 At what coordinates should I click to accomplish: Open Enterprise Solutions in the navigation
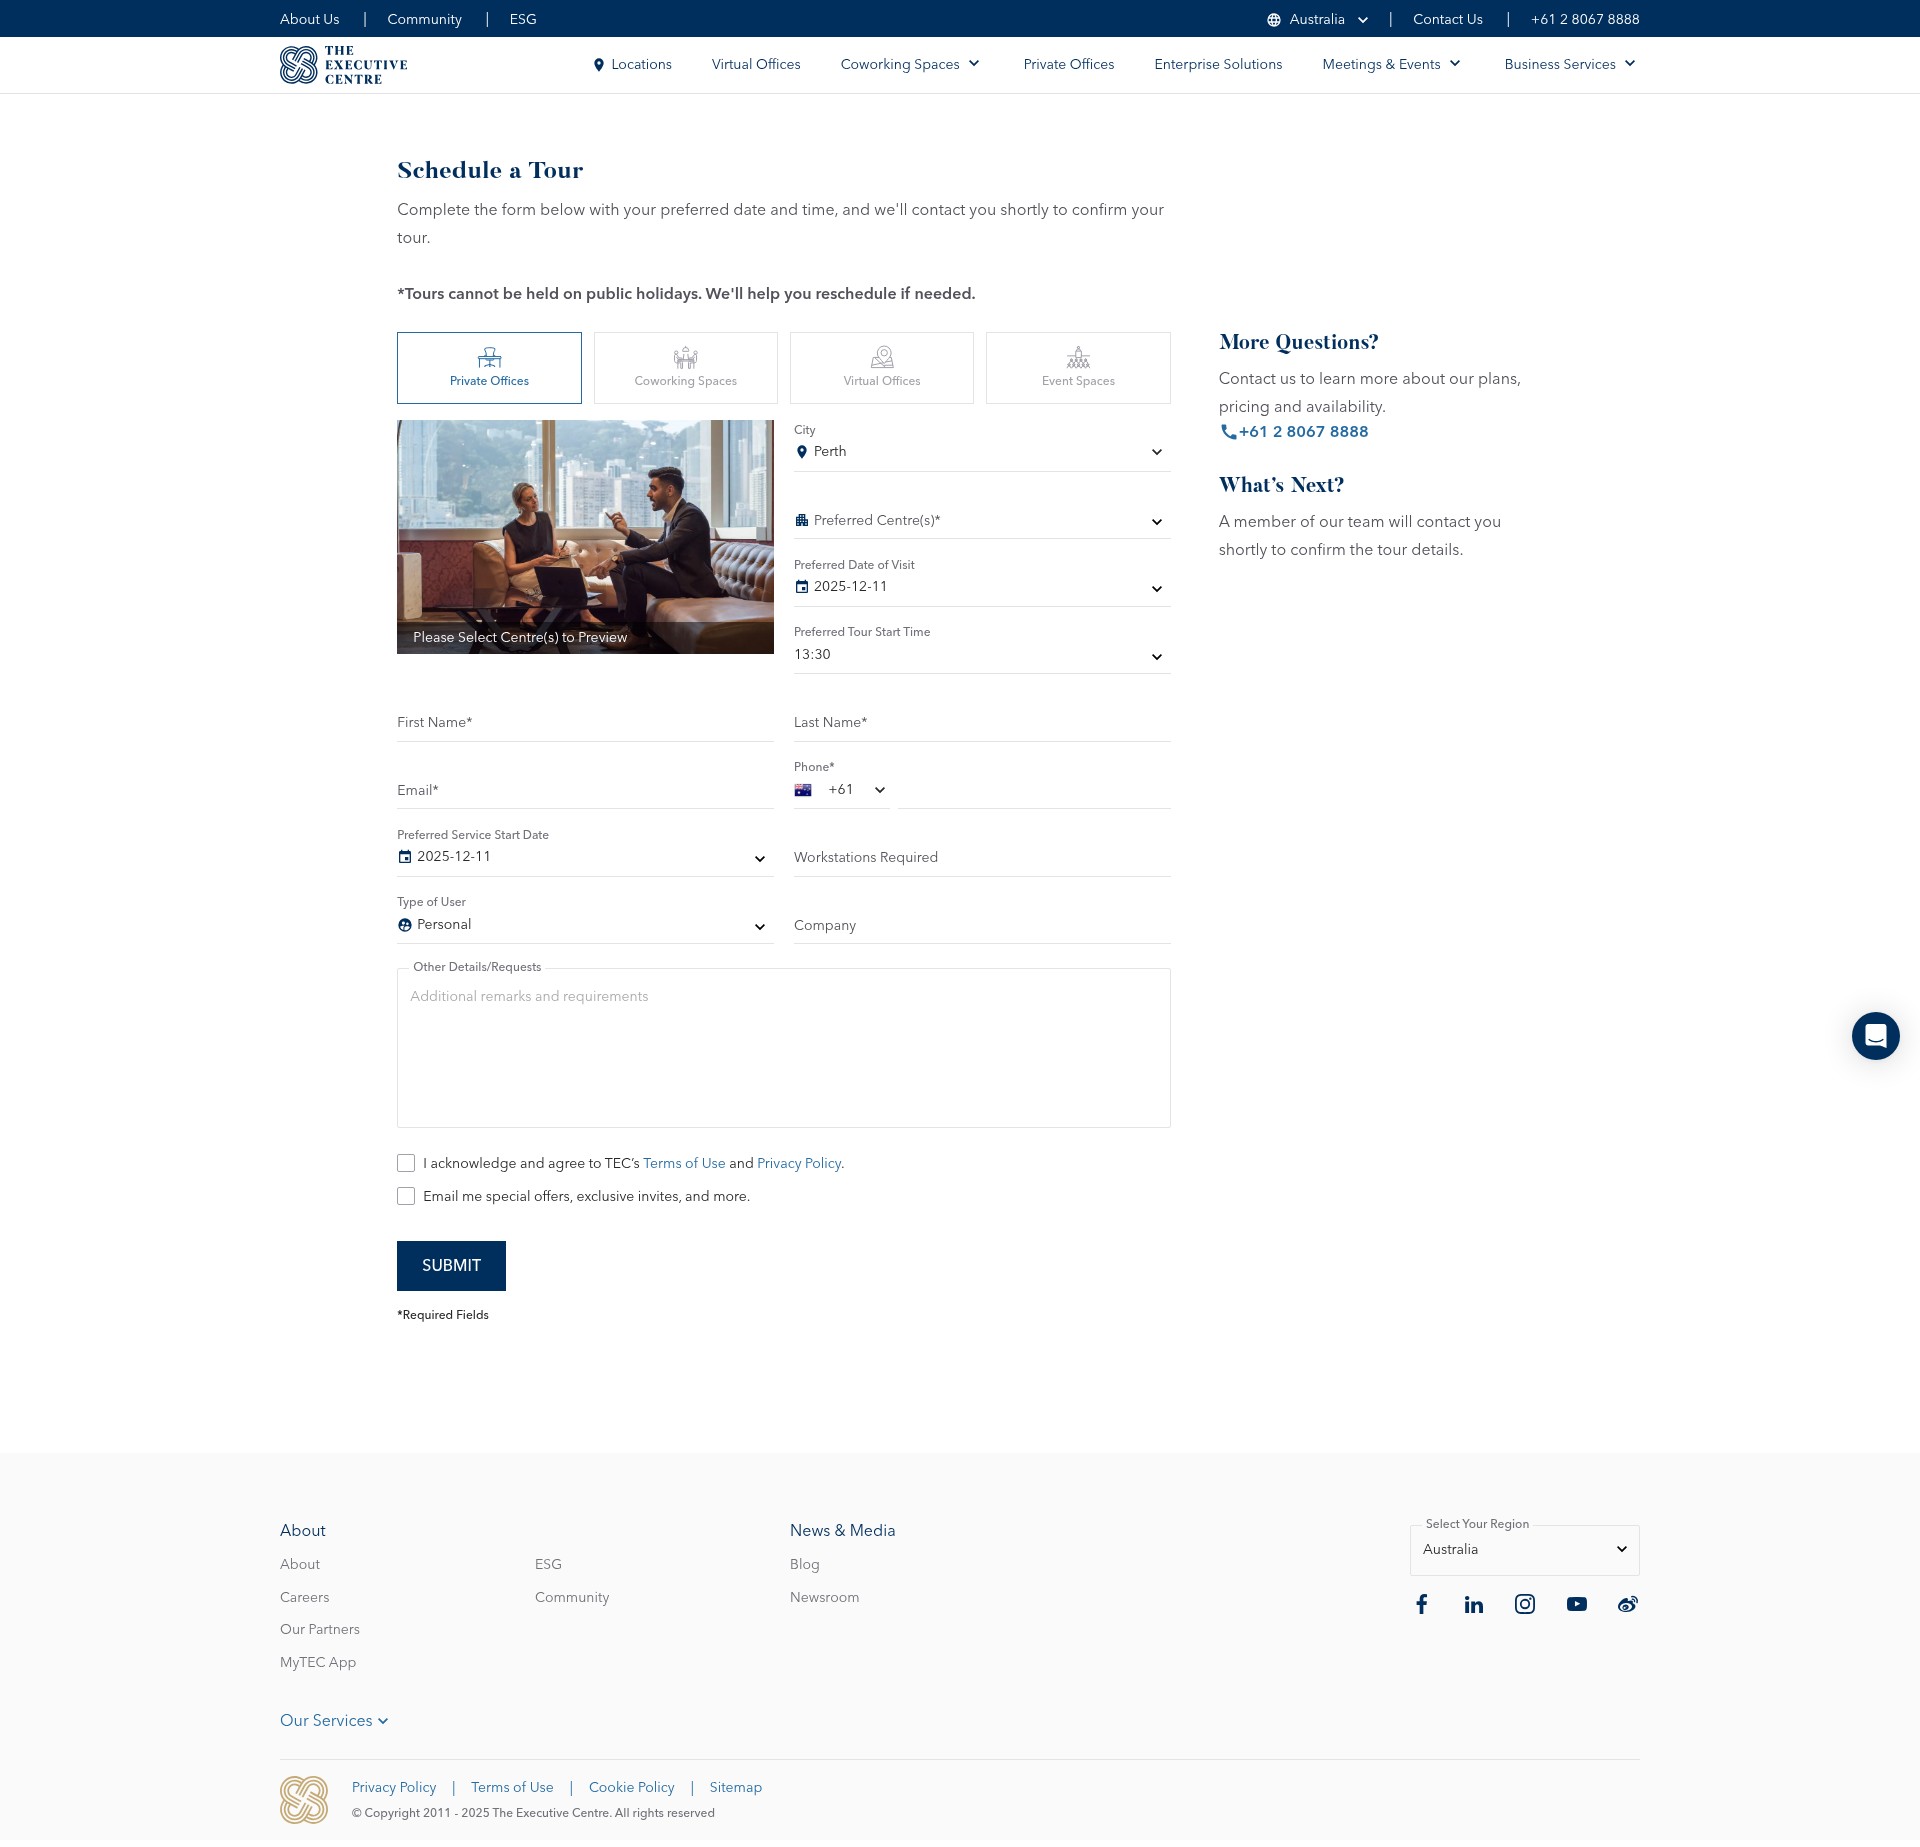point(1218,65)
